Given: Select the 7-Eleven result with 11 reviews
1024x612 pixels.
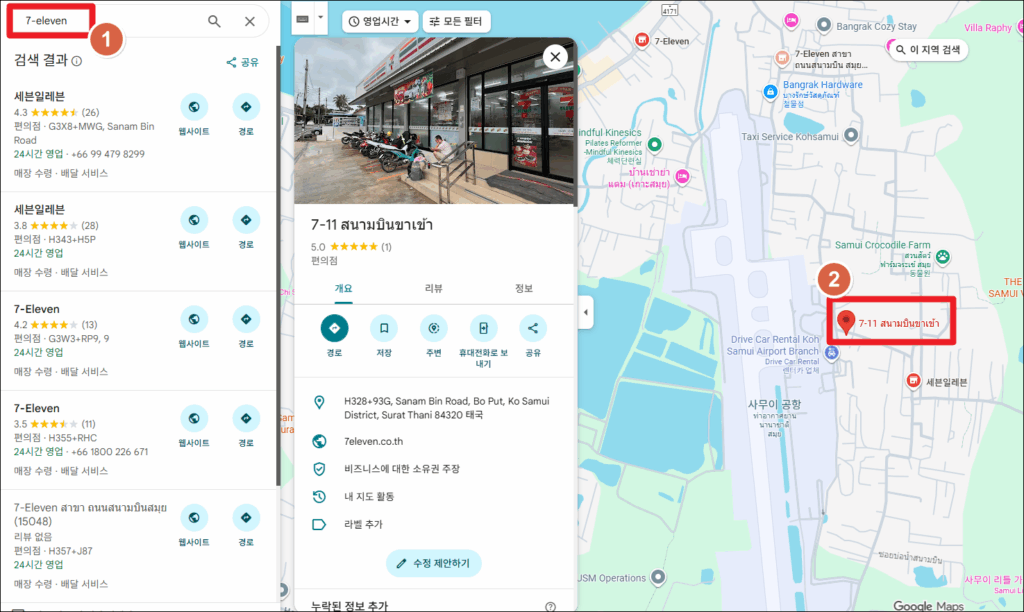Looking at the screenshot, I should point(137,440).
